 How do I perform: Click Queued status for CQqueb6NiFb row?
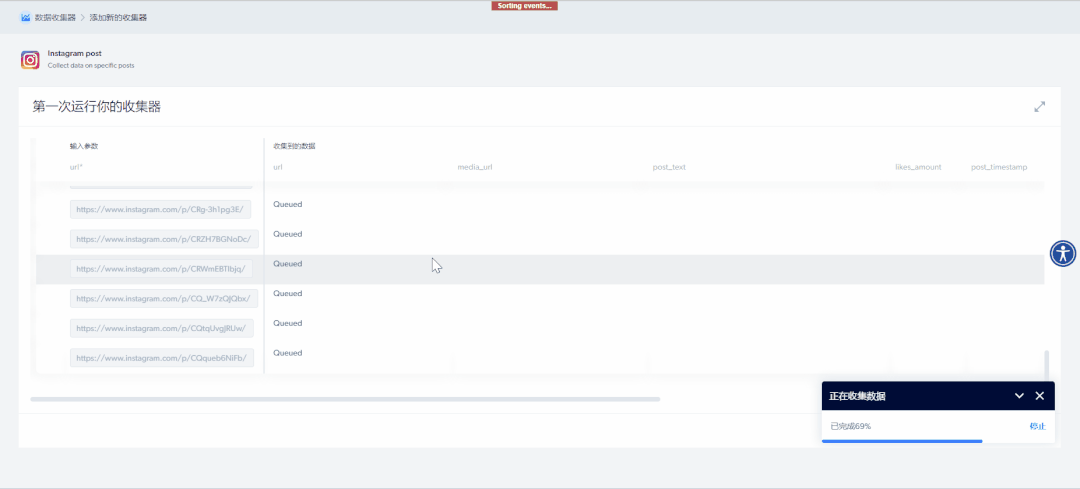pyautogui.click(x=288, y=353)
